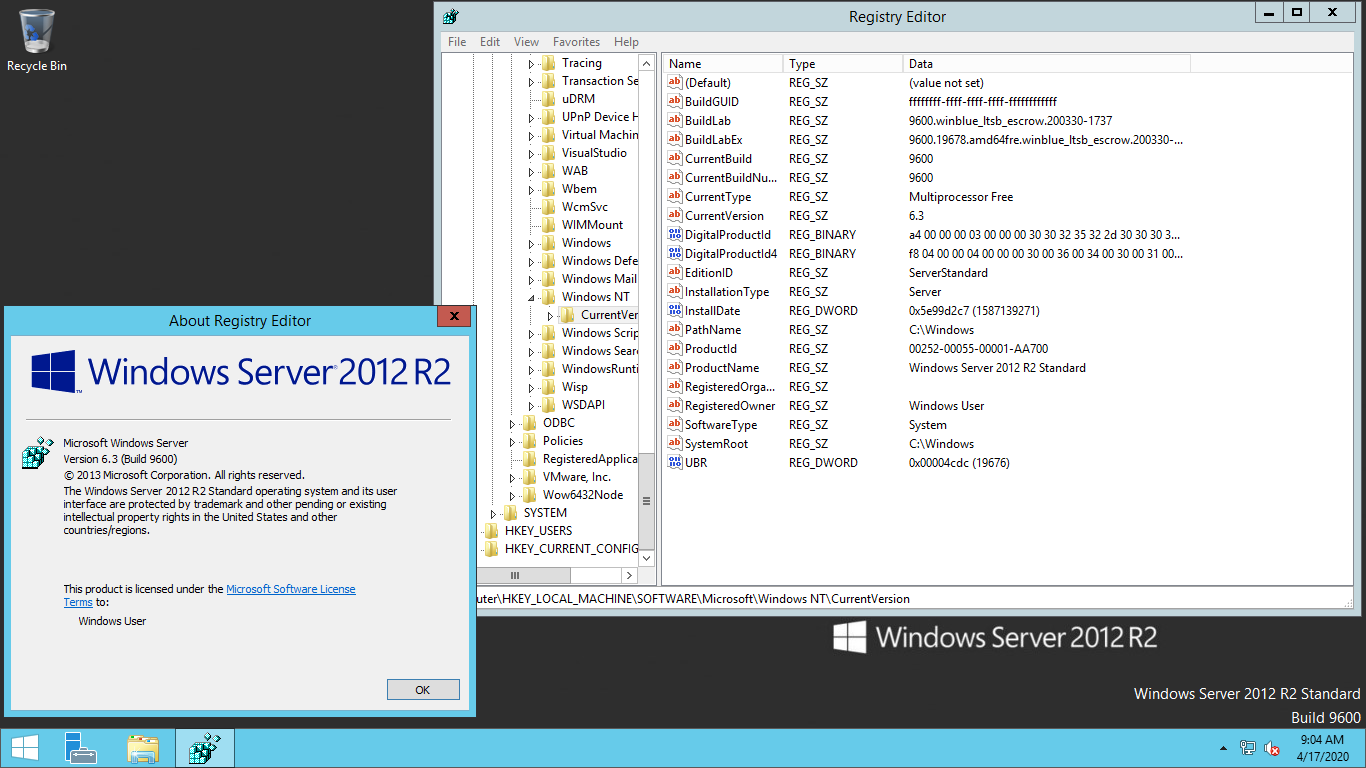1366x768 pixels.
Task: Expand the SYSTEM key
Action: coord(493,513)
